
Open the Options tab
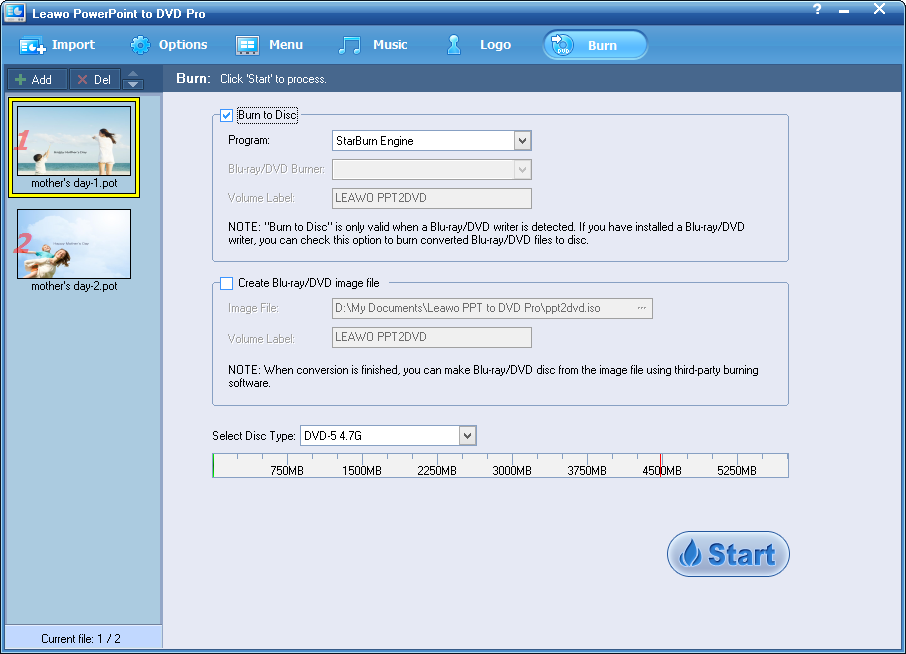tap(169, 45)
